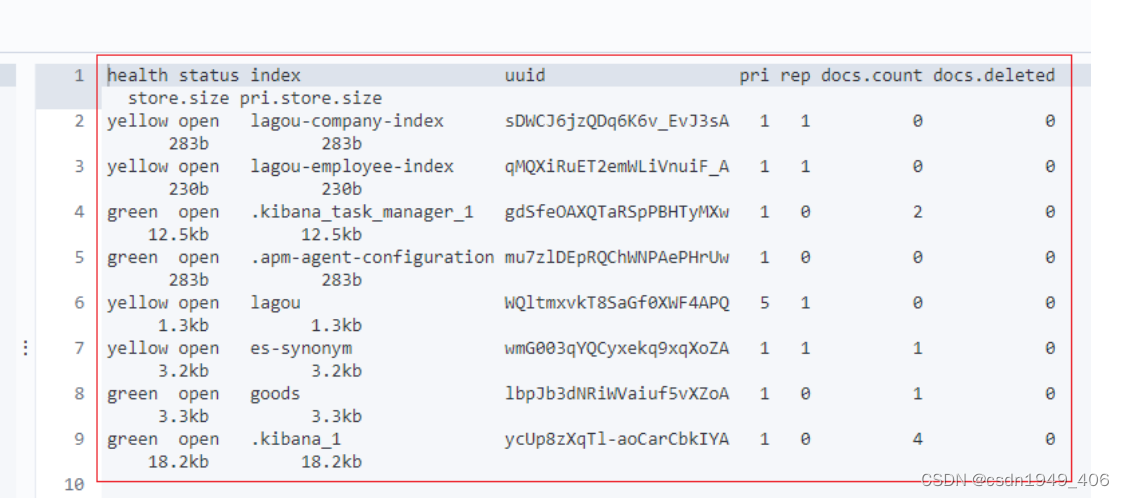Select the index name es-synonym
The width and height of the screenshot is (1124, 498).
301,348
